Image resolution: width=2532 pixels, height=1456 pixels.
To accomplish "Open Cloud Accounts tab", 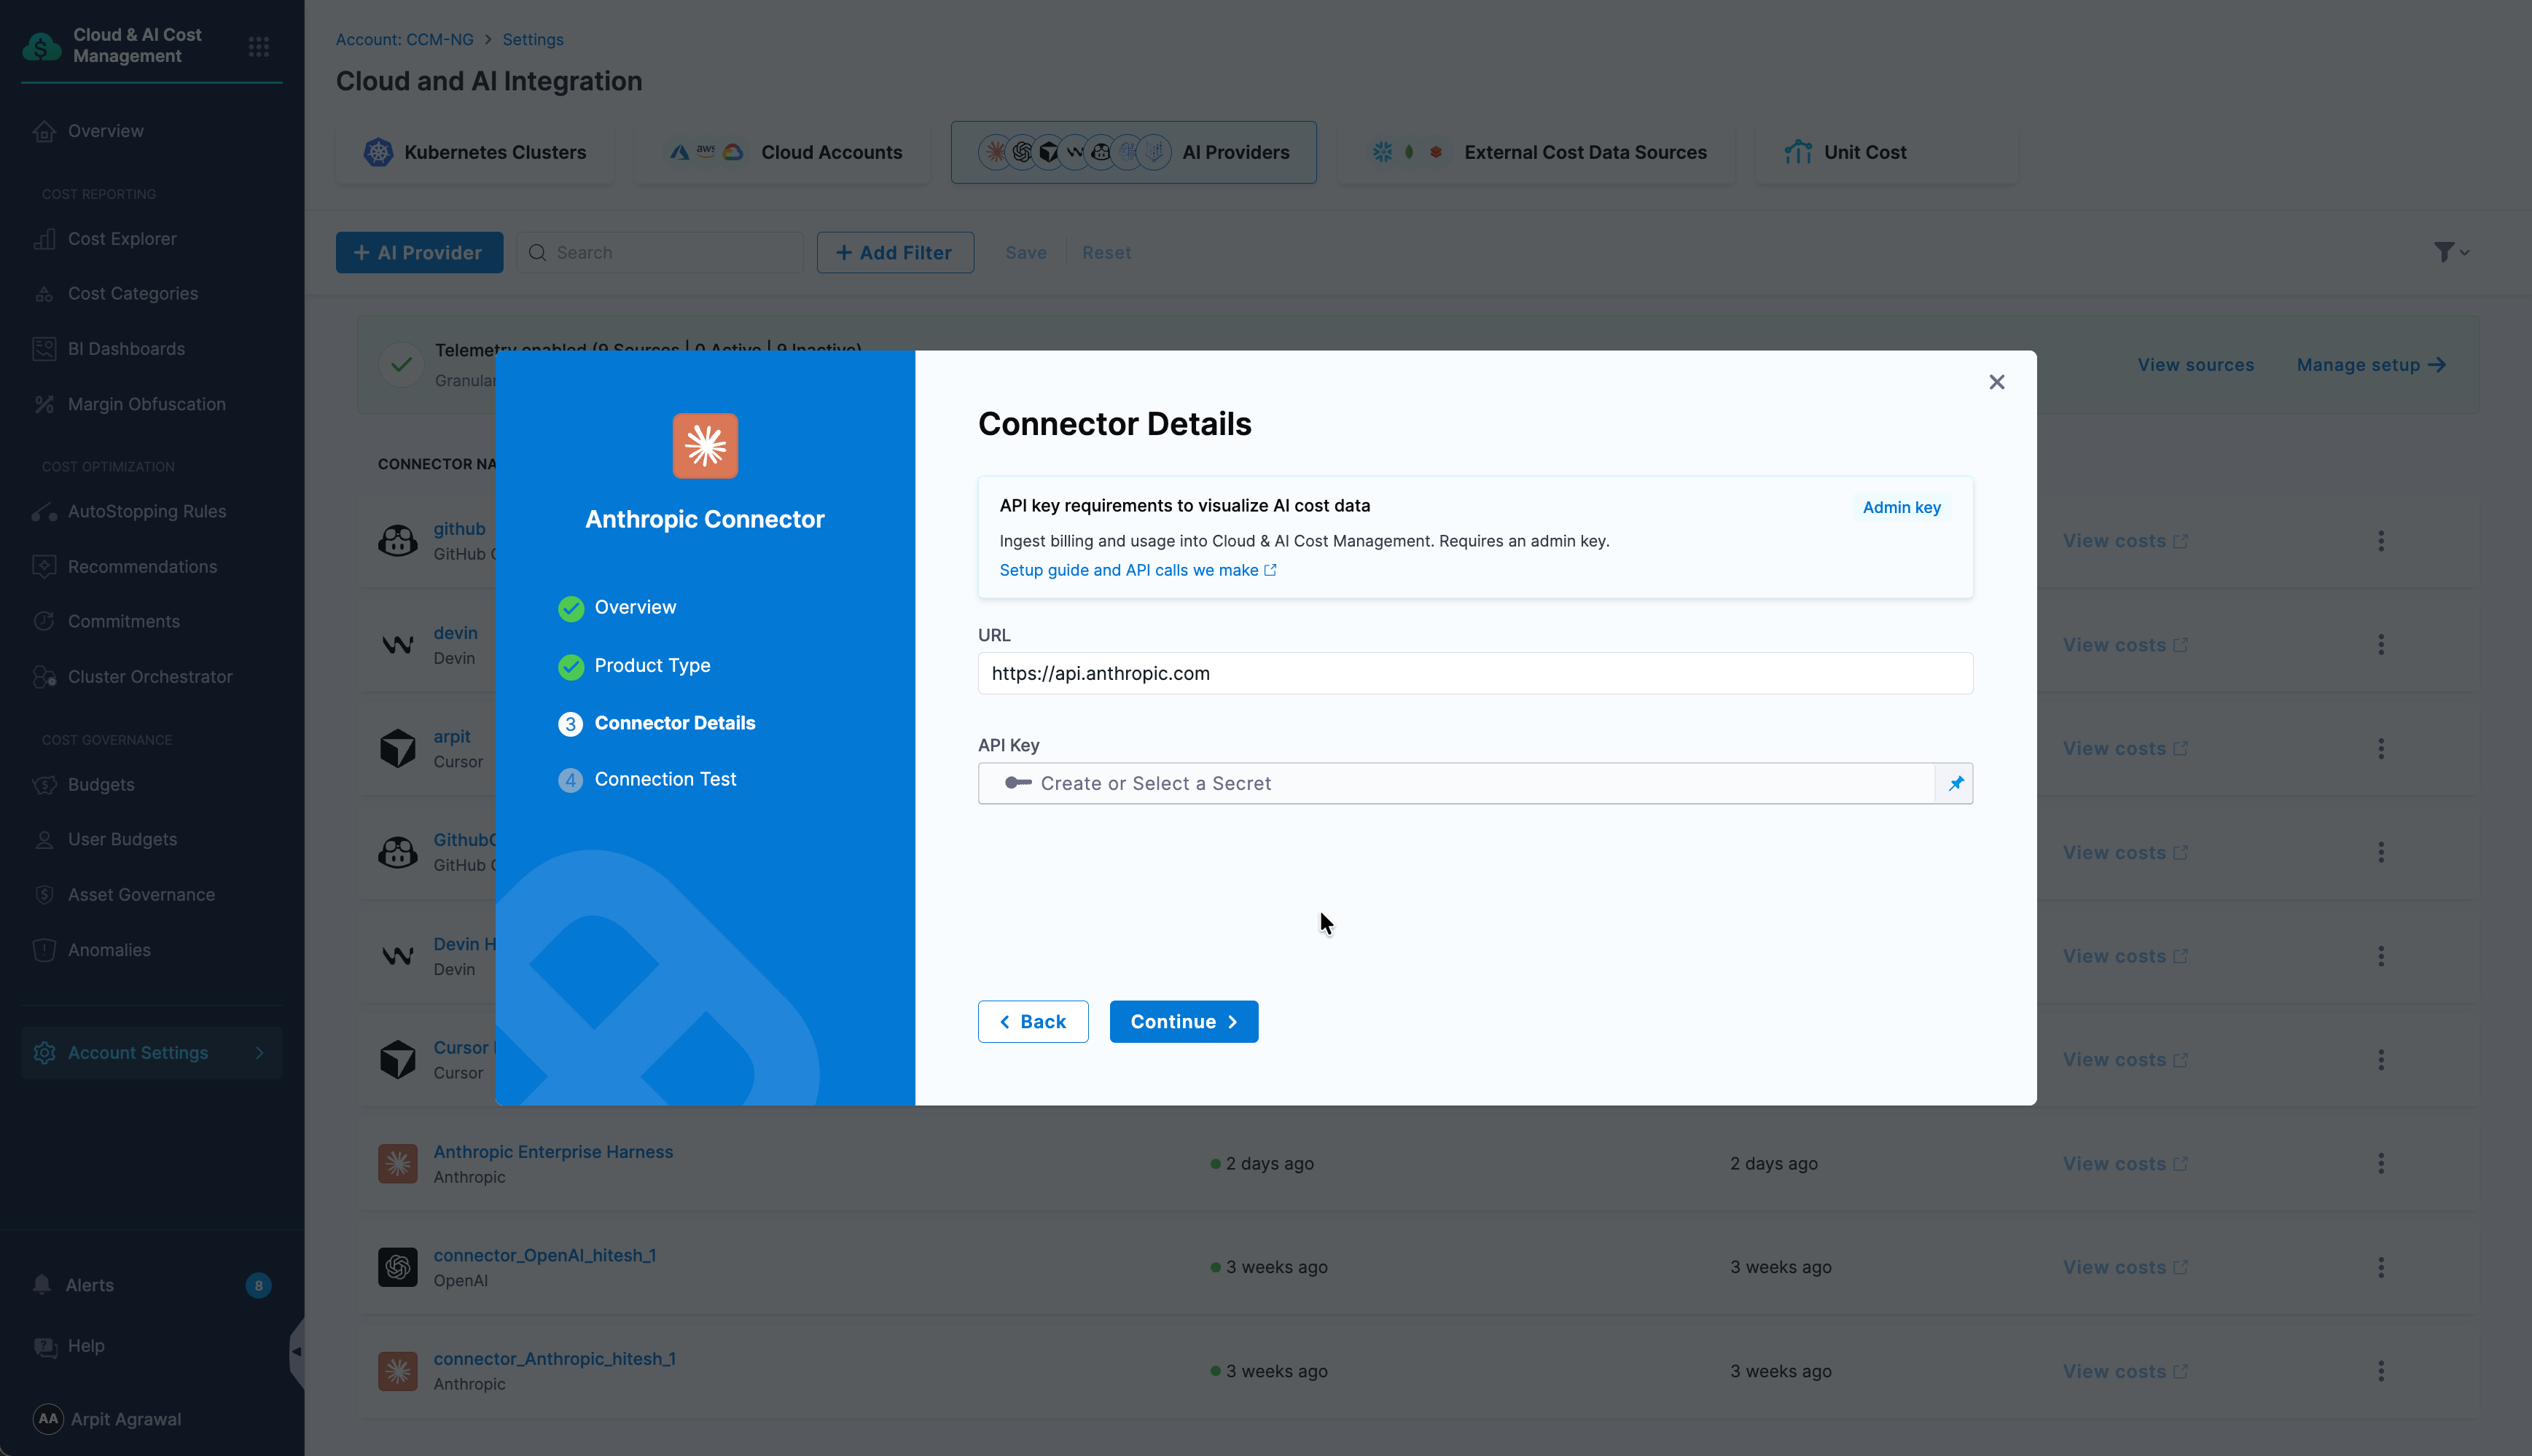I will point(783,152).
